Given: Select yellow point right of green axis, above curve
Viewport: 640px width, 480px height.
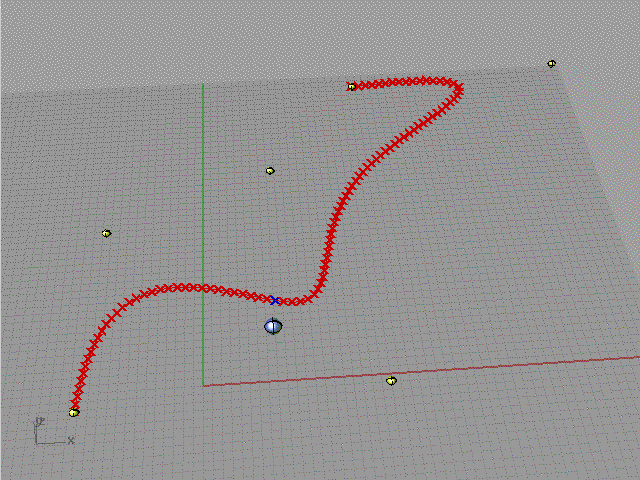Looking at the screenshot, I should pos(270,171).
